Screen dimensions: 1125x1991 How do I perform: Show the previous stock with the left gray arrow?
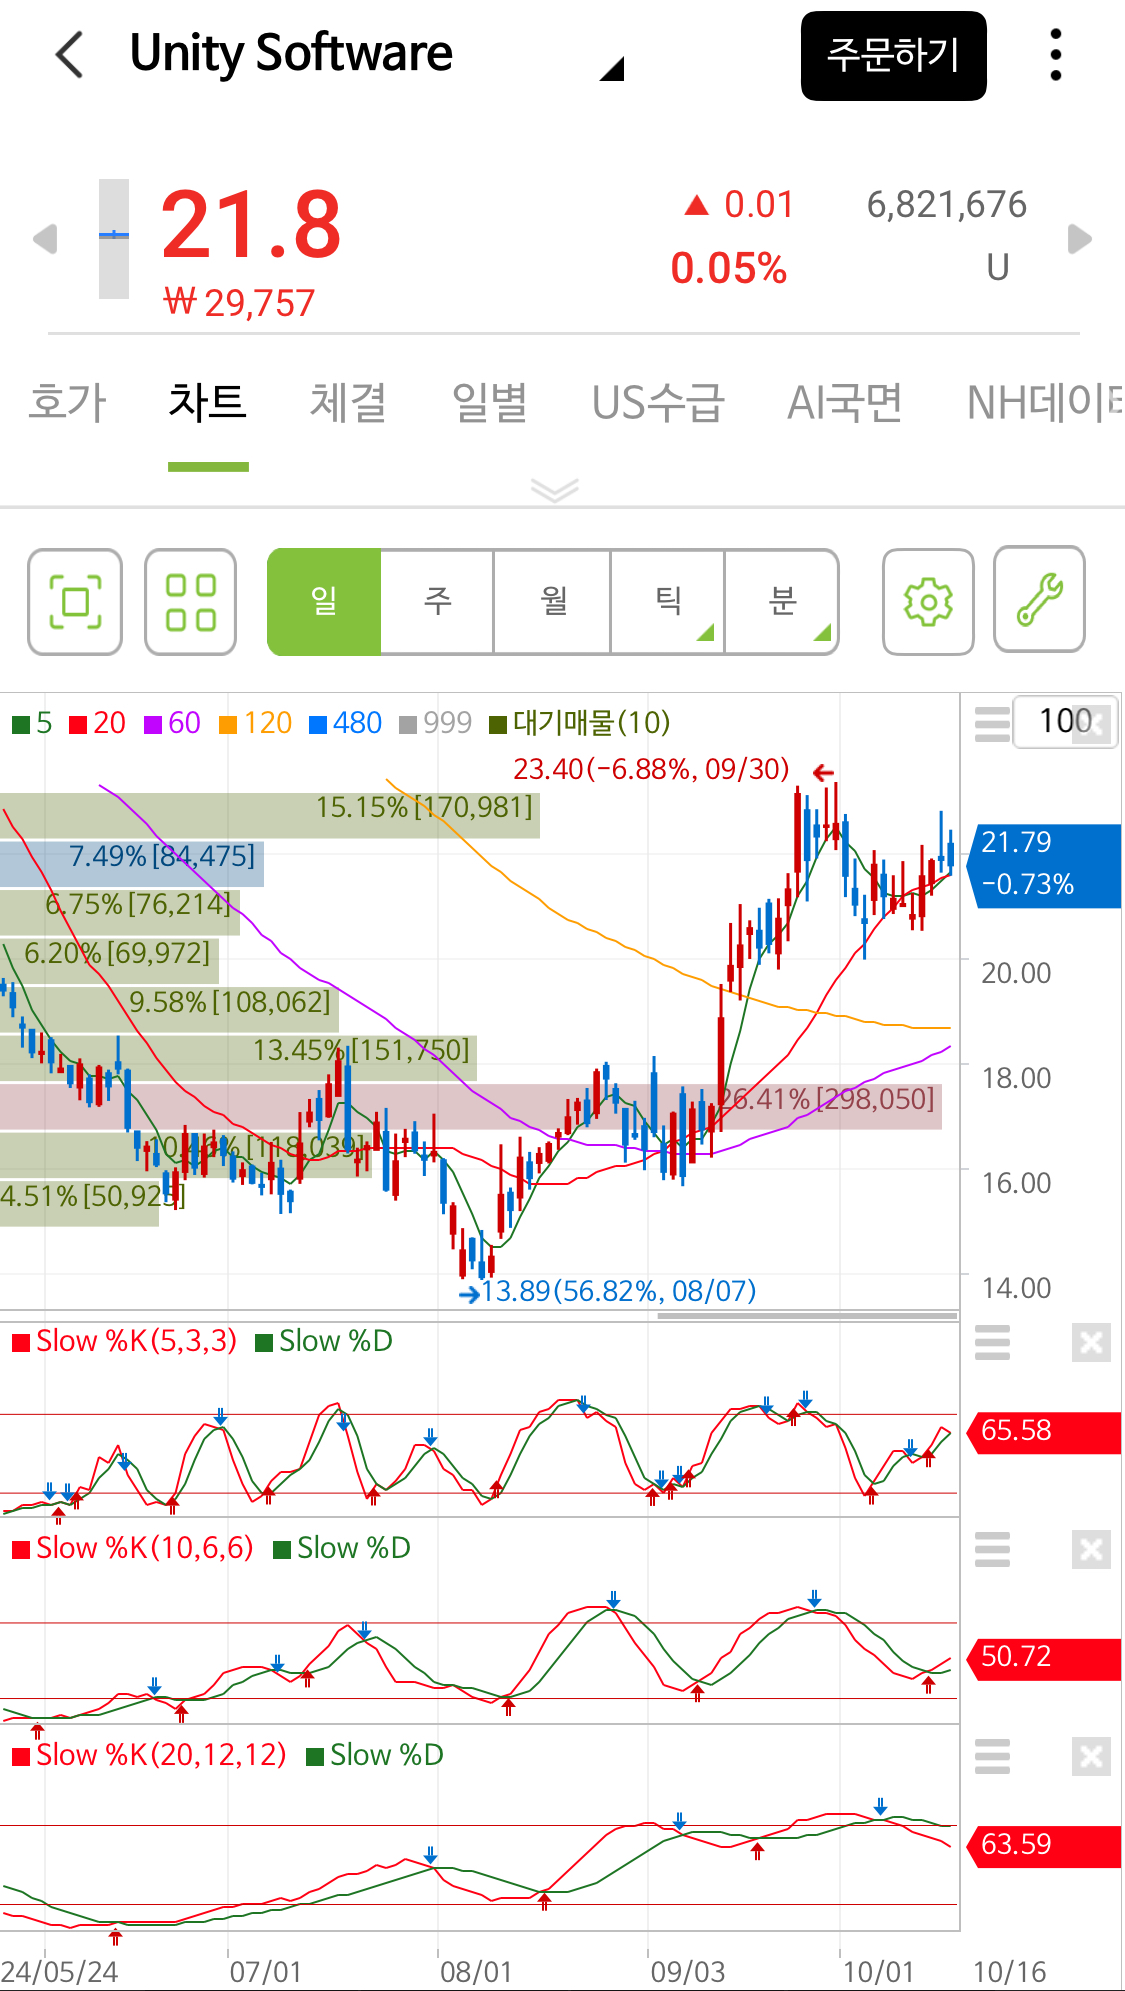tap(45, 239)
